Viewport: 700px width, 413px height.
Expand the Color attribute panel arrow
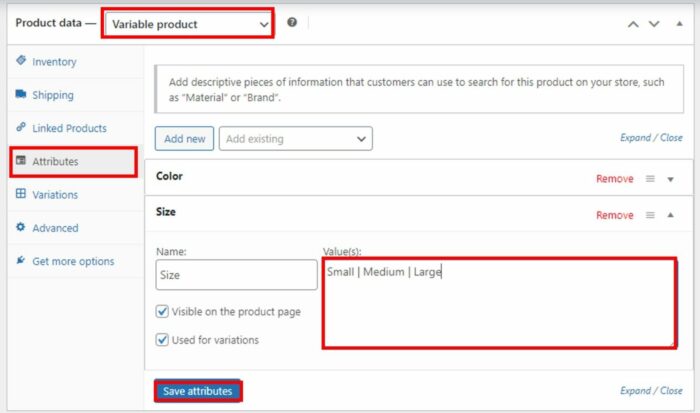click(x=671, y=179)
